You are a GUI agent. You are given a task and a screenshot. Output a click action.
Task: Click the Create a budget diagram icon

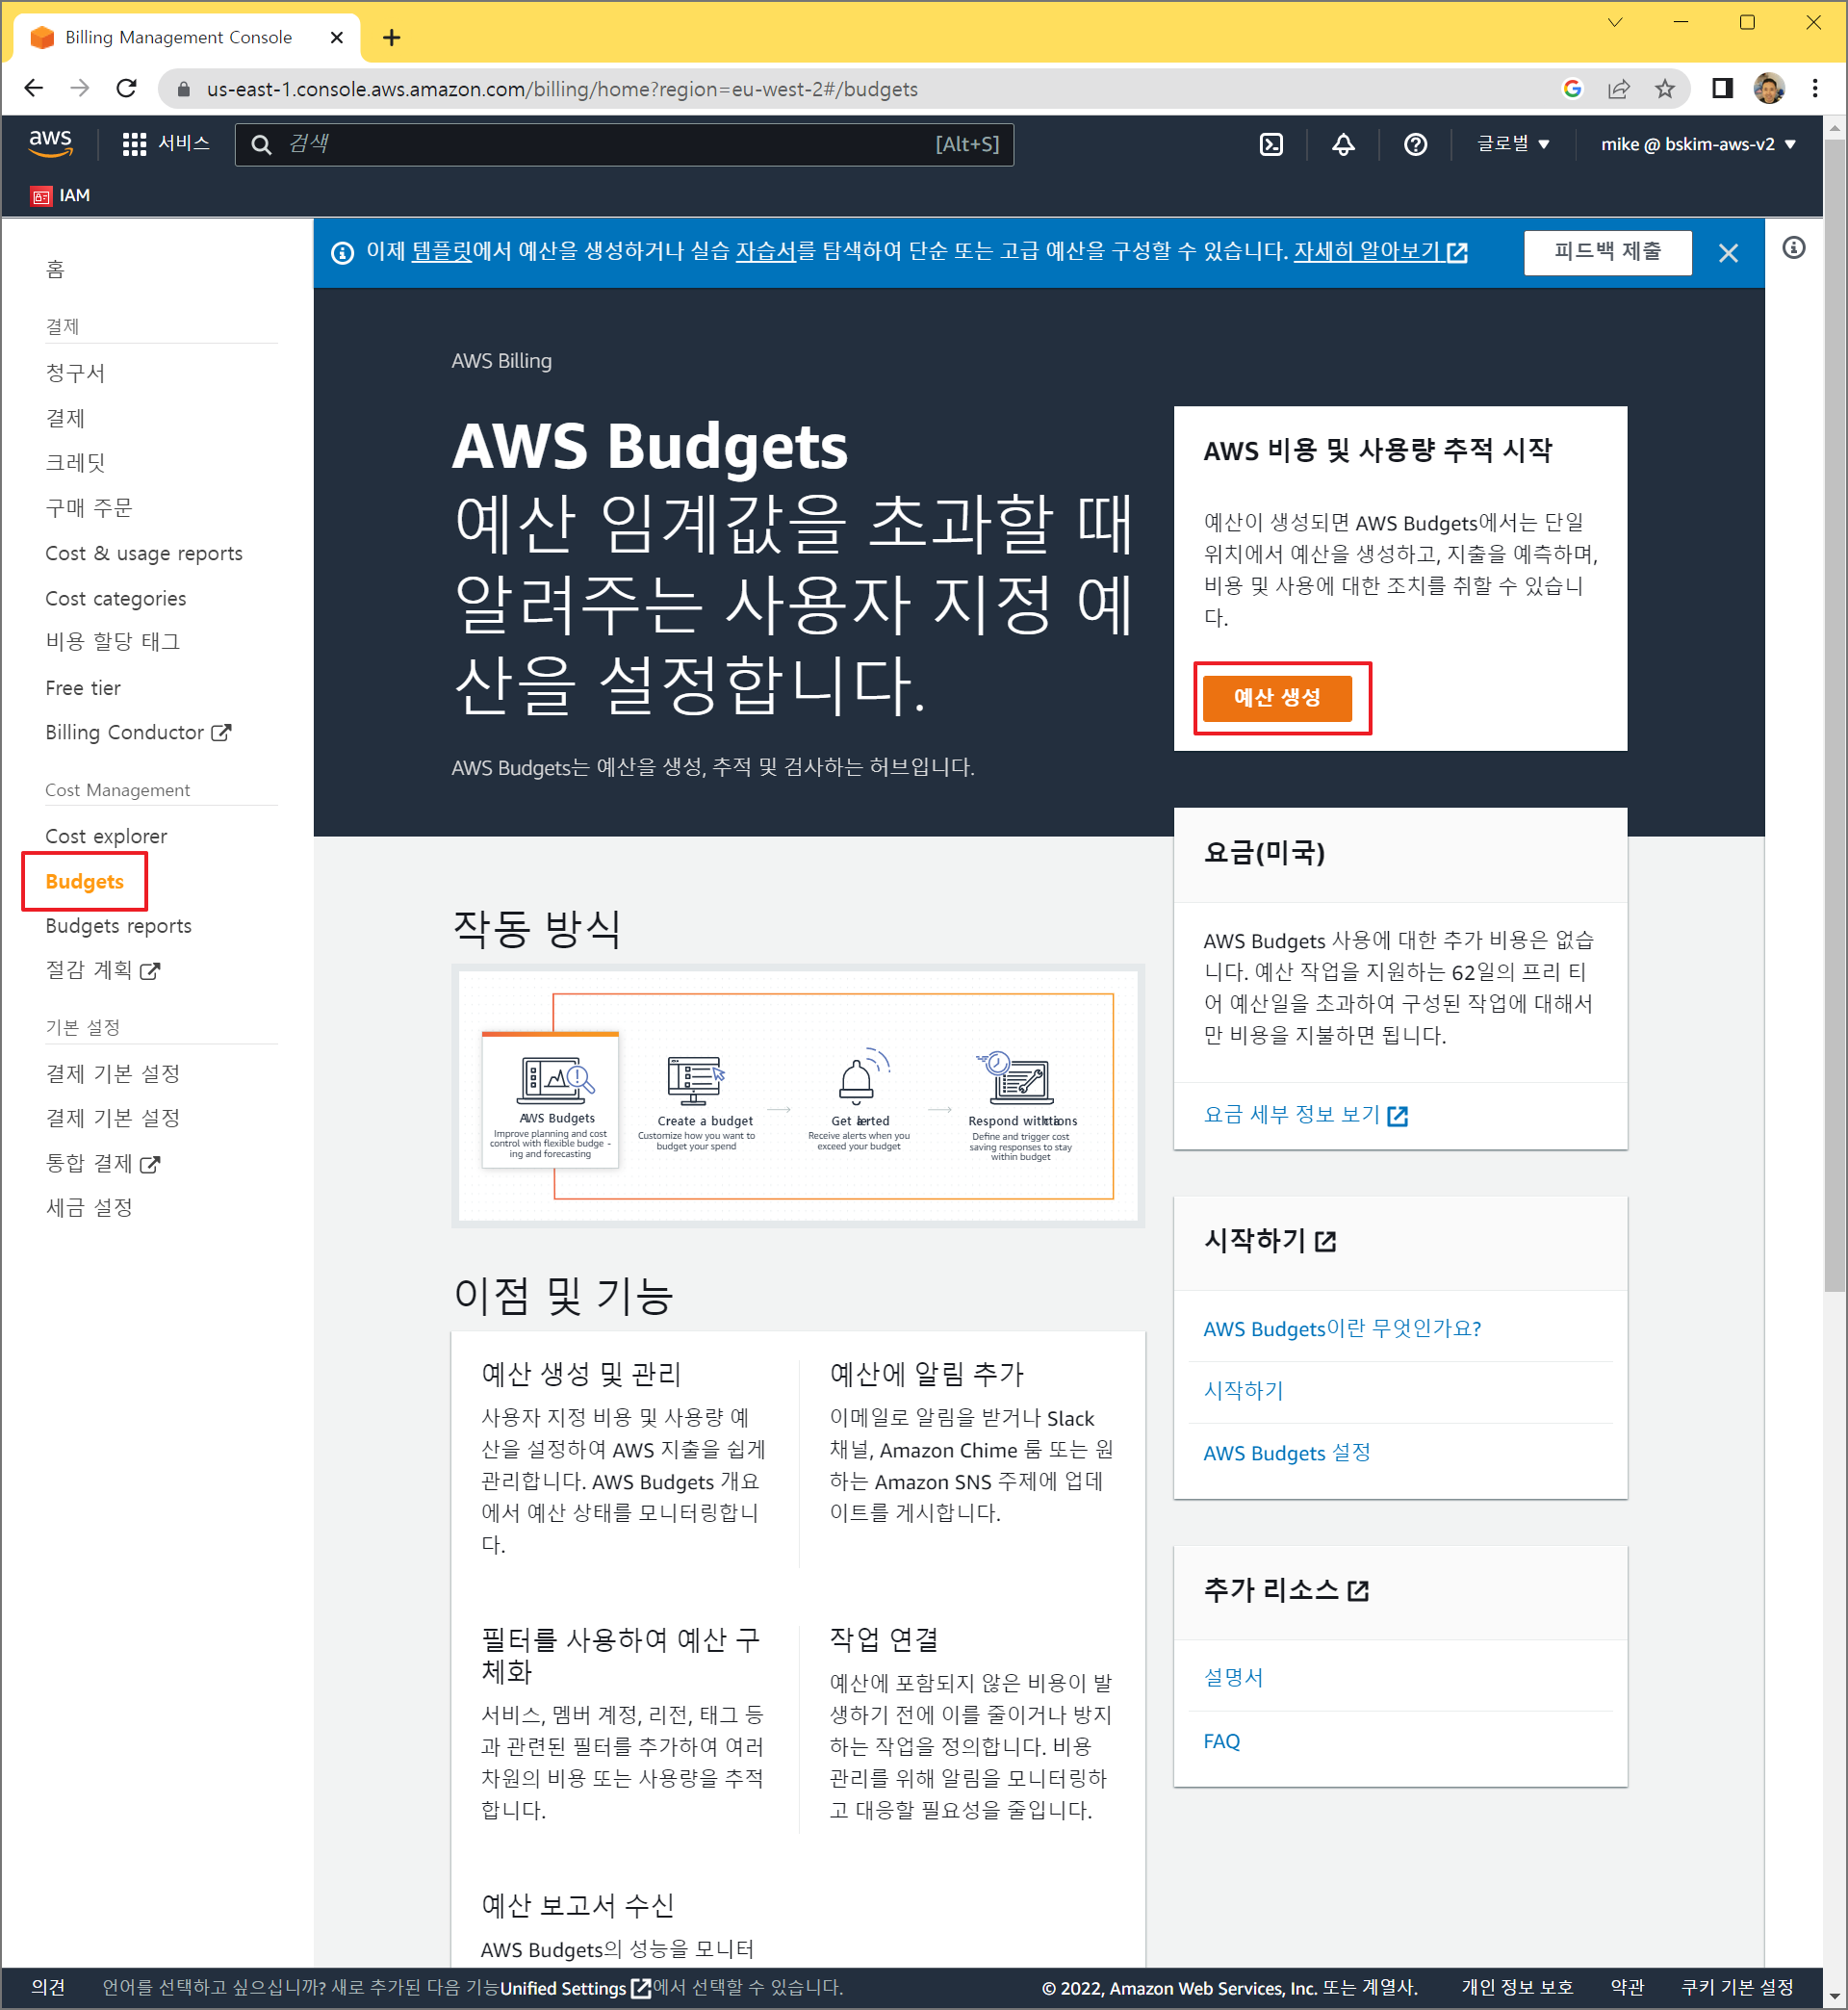point(695,1080)
